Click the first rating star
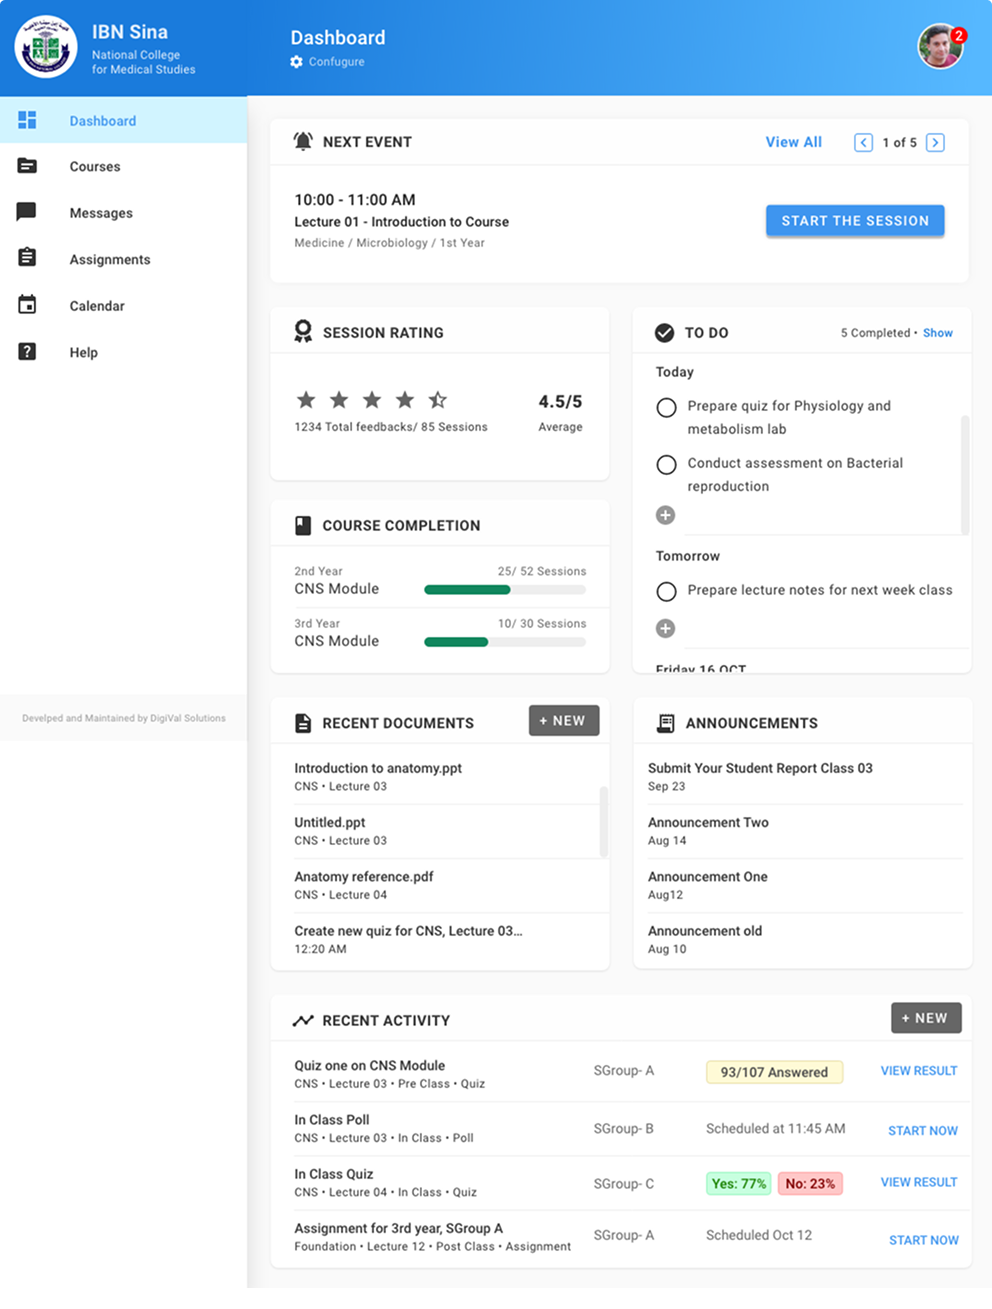Image resolution: width=992 pixels, height=1309 pixels. pos(306,400)
